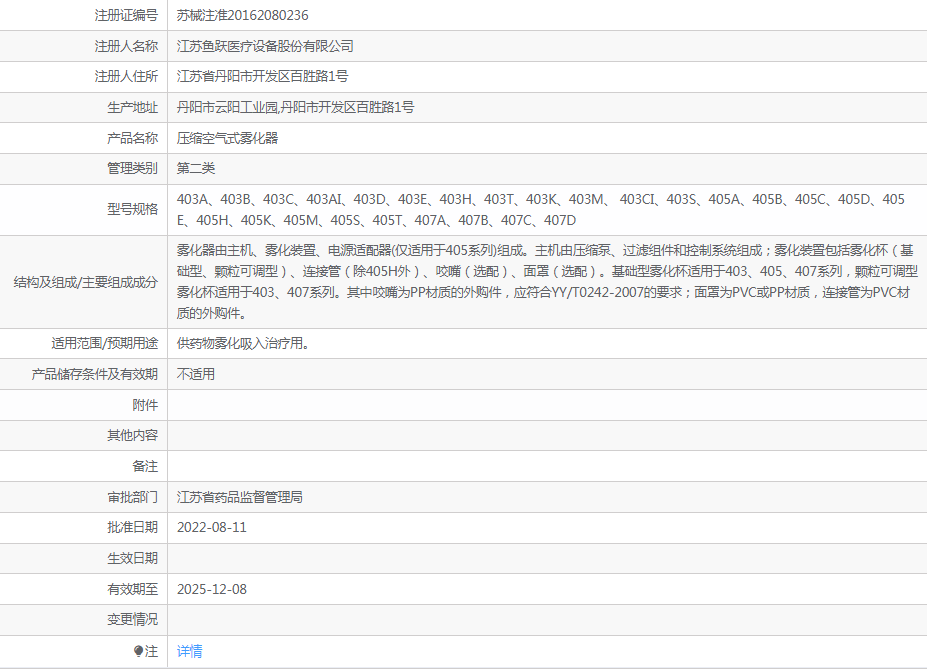Select the 管理类别 row label
The height and width of the screenshot is (669, 927).
(x=132, y=168)
